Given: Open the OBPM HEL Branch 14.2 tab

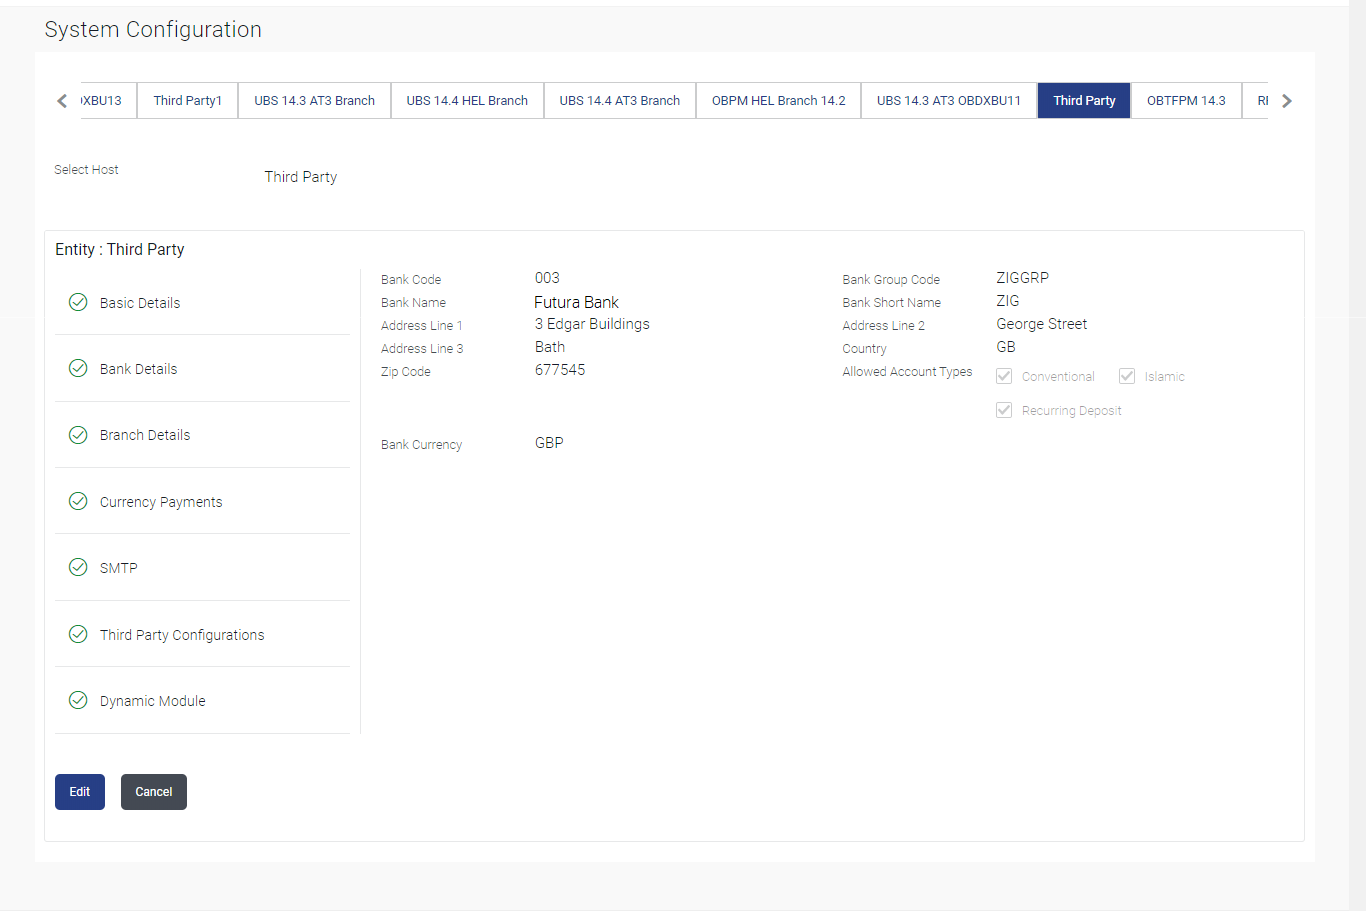Looking at the screenshot, I should [778, 101].
